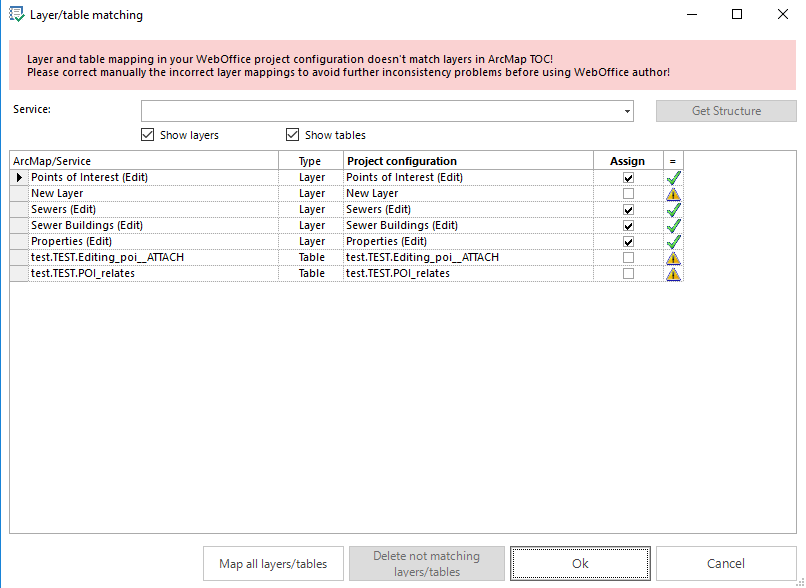This screenshot has height=588, width=806.
Task: Uncheck the Show layers checkbox
Action: (148, 135)
